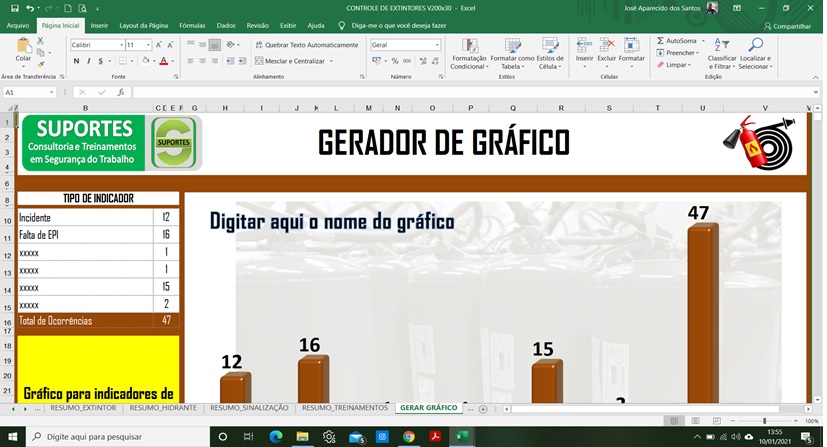
Task: Click the Name Box showing A1
Action: (29, 92)
